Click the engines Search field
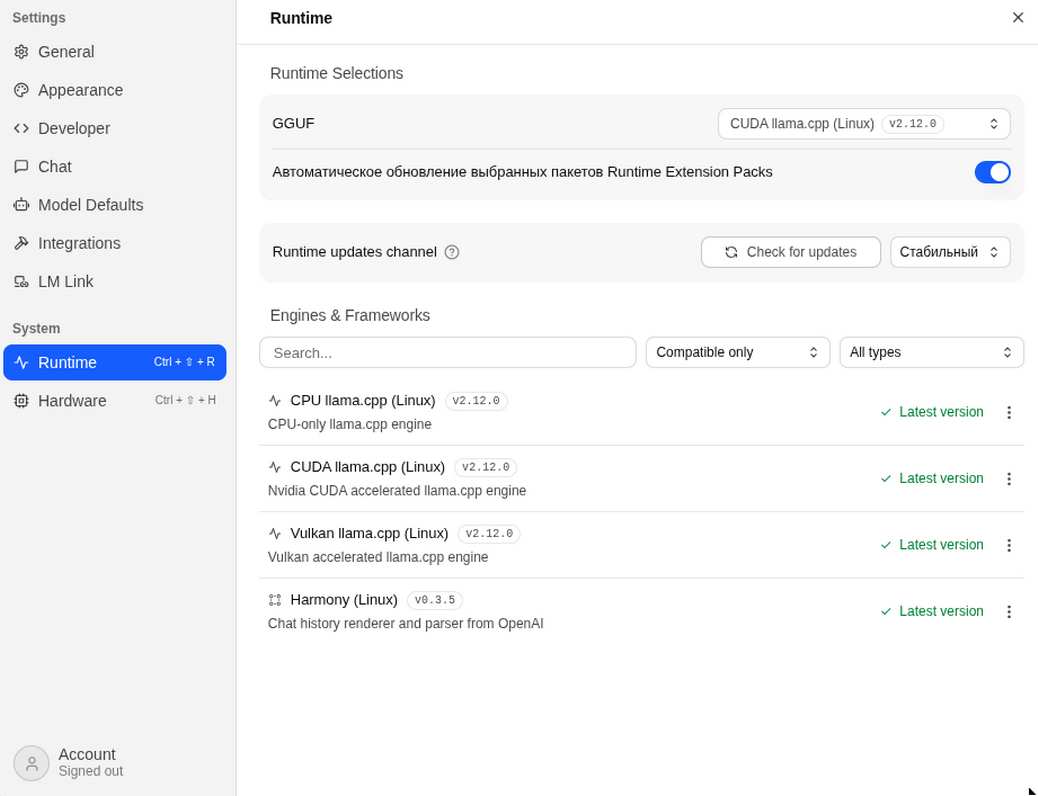The width and height of the screenshot is (1038, 796). click(448, 352)
